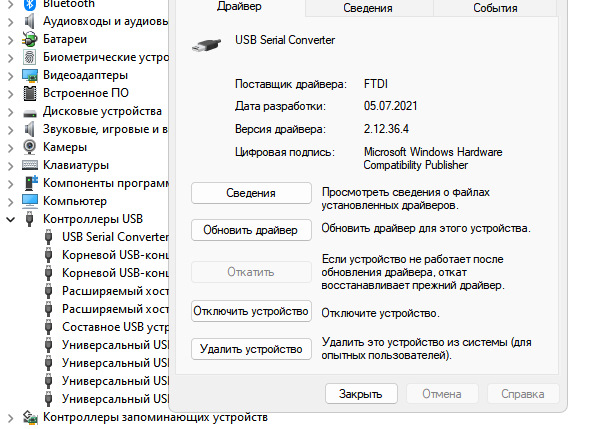This screenshot has height=429, width=612.
Task: Click the Отключить устройство button
Action: 251,311
